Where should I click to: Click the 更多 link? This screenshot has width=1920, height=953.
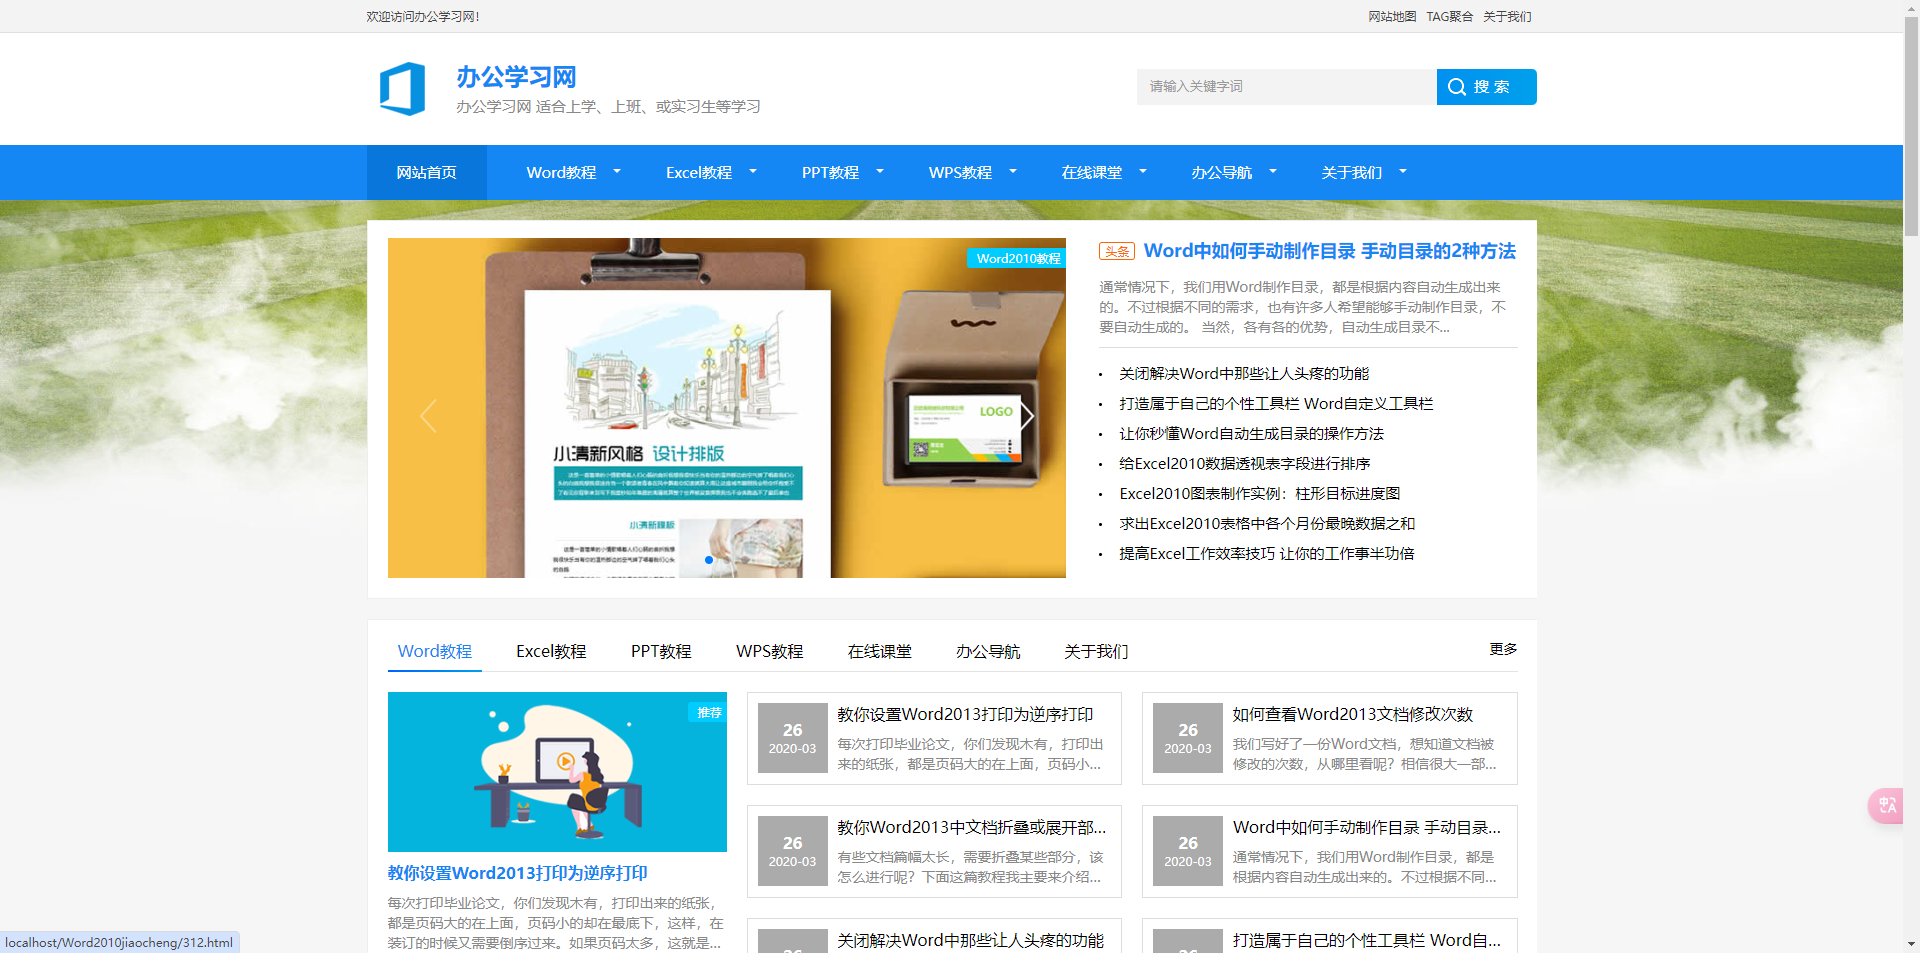click(x=1503, y=649)
